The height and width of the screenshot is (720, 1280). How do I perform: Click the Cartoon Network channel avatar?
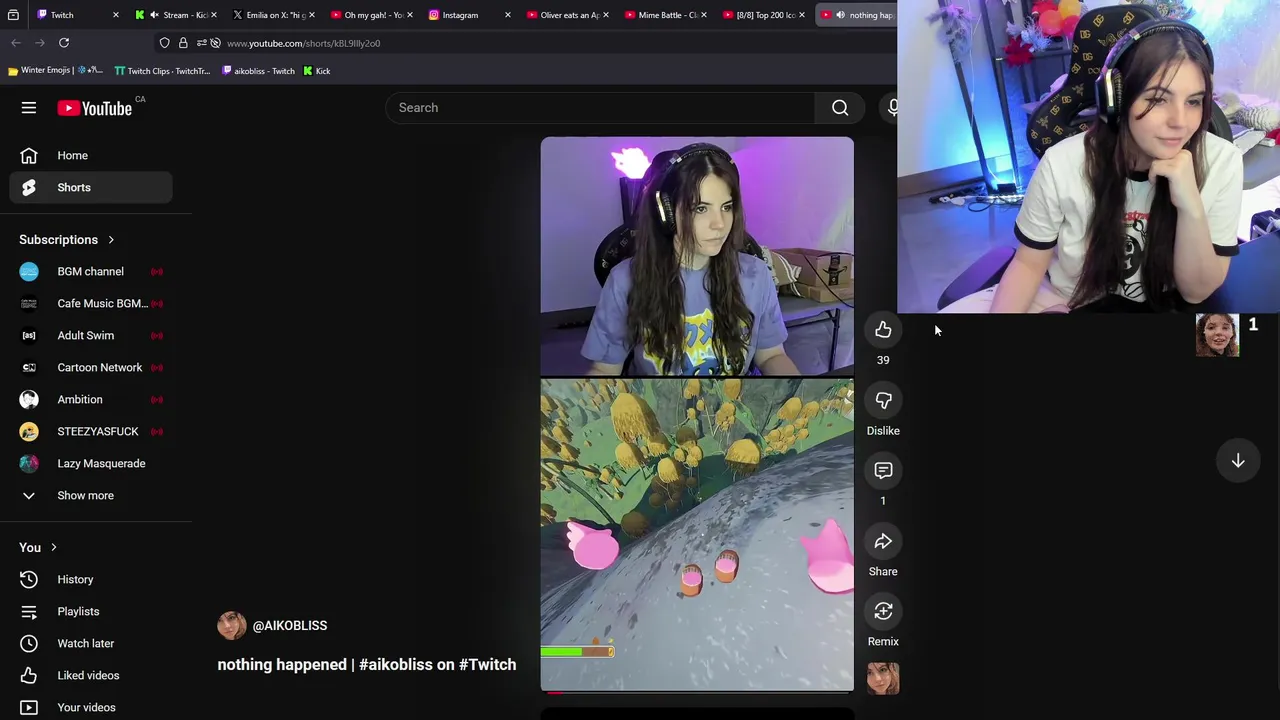29,368
